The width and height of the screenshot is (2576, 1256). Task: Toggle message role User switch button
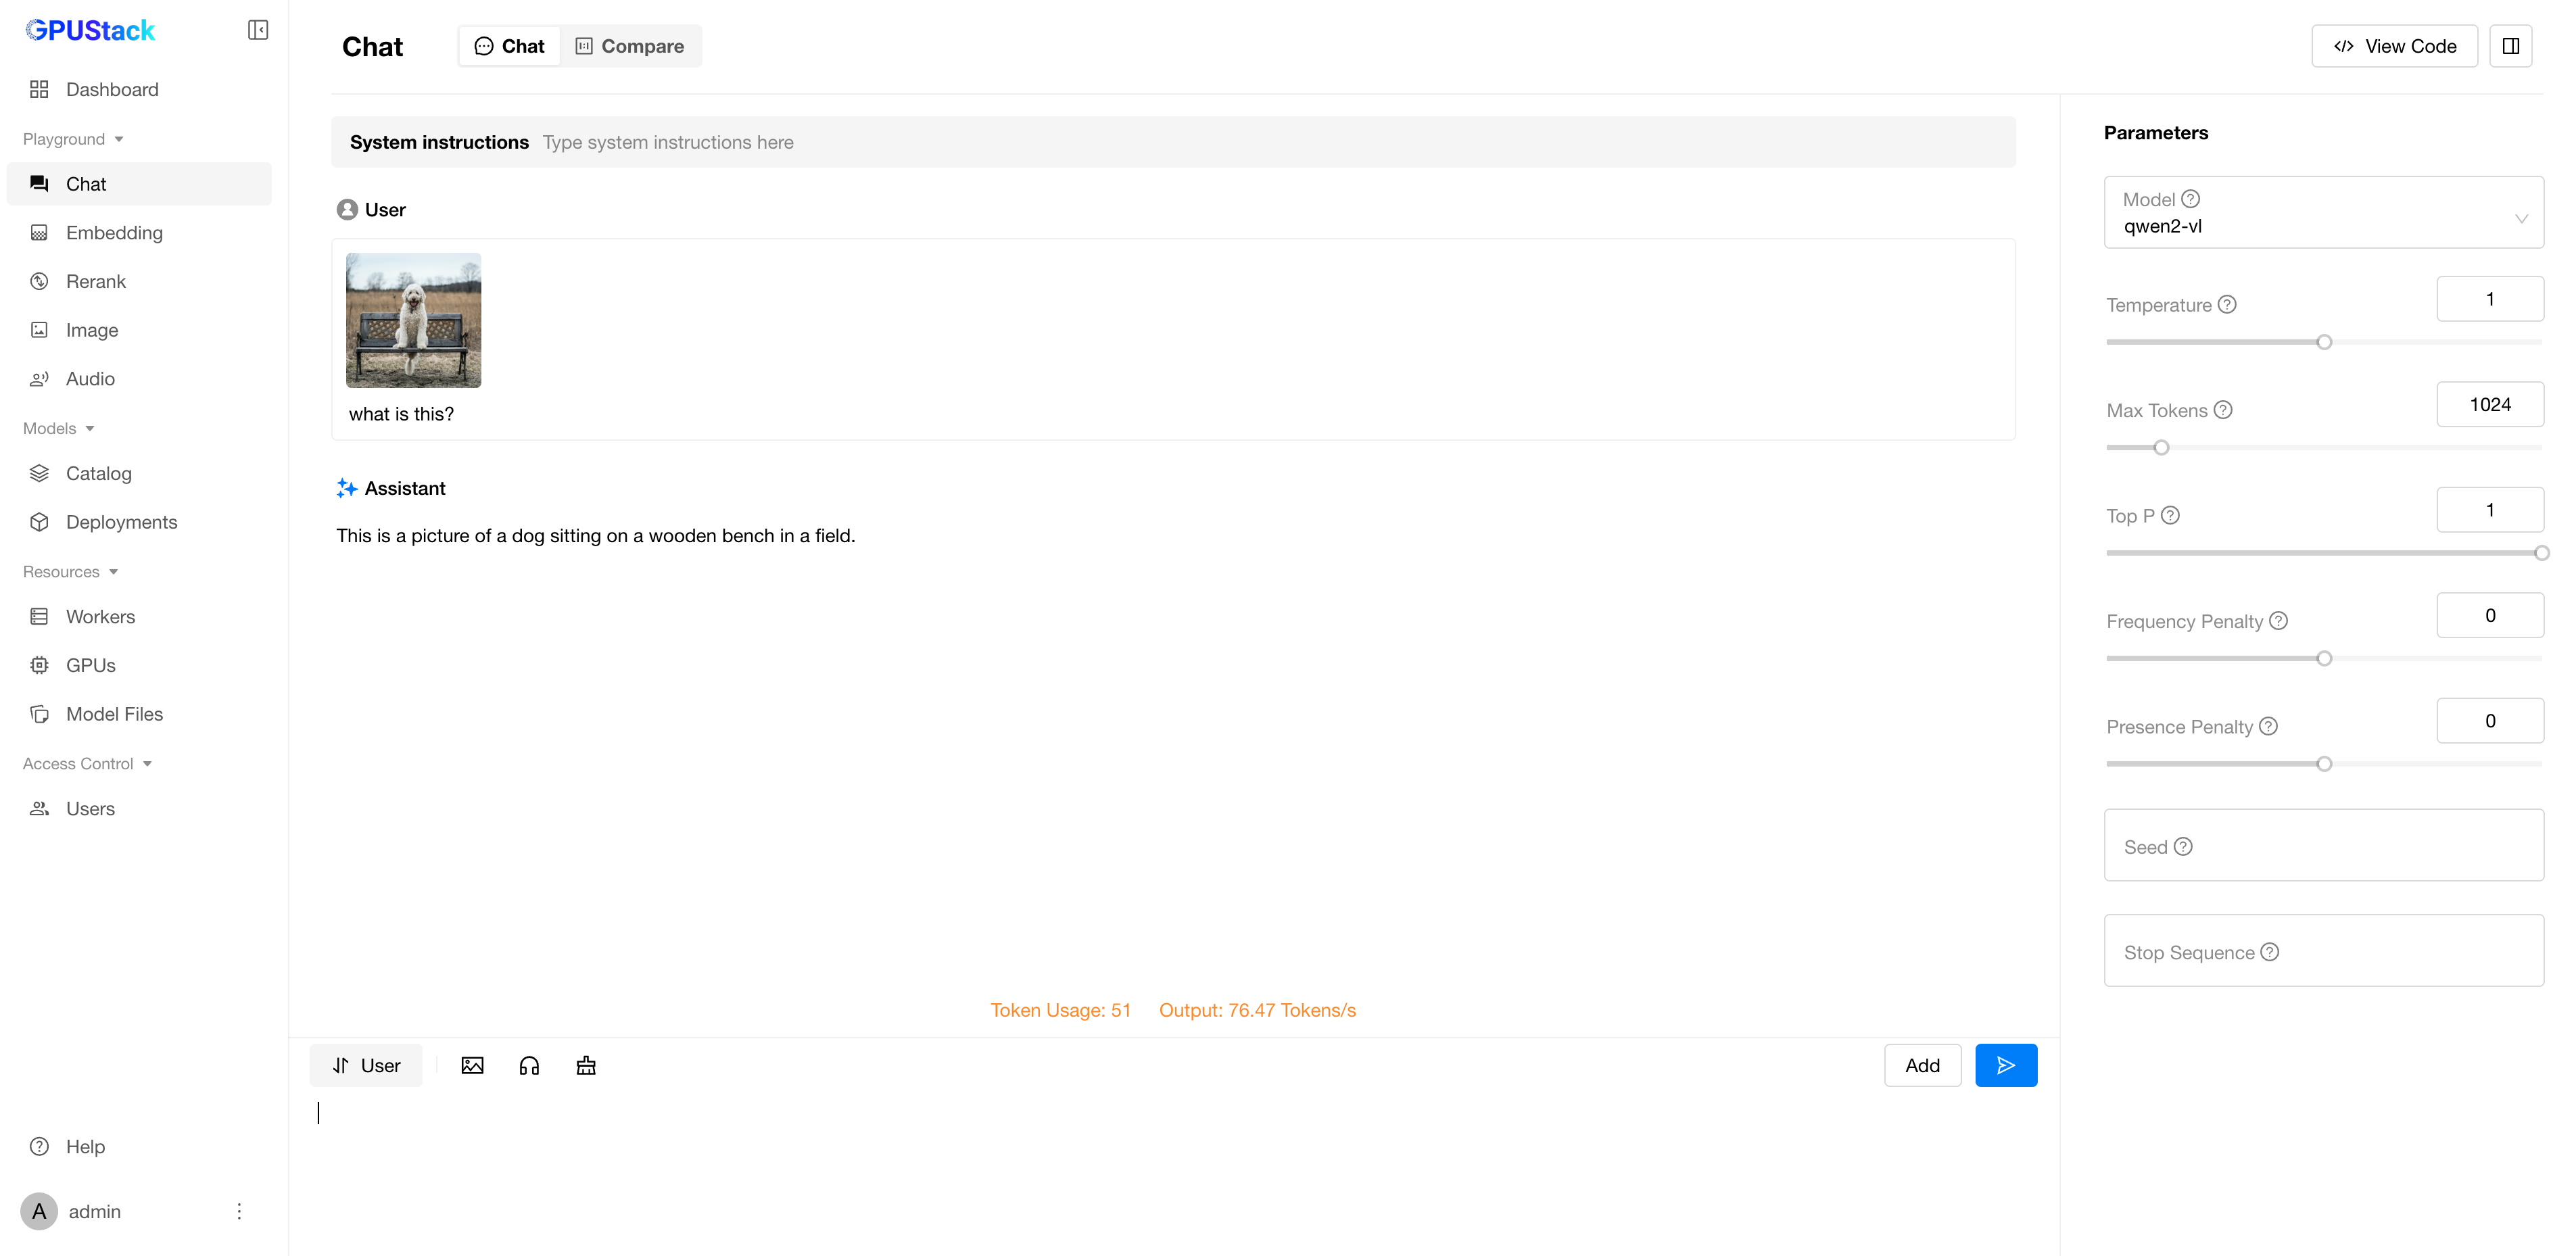point(366,1065)
